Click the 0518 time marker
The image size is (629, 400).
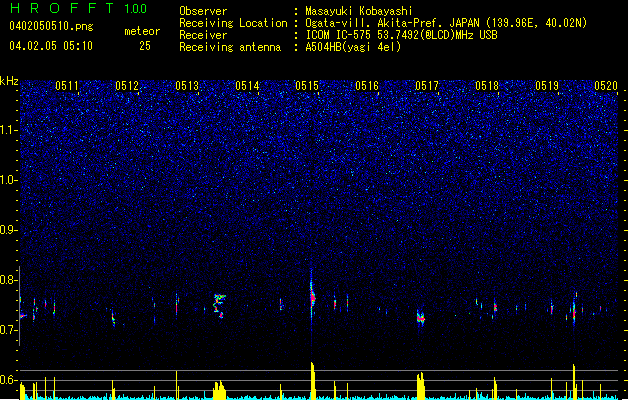pyautogui.click(x=487, y=86)
